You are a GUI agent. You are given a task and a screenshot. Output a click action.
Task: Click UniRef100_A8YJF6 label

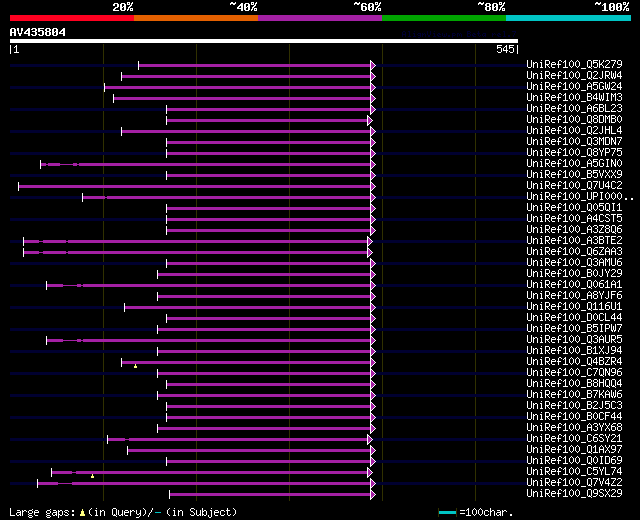pos(574,296)
